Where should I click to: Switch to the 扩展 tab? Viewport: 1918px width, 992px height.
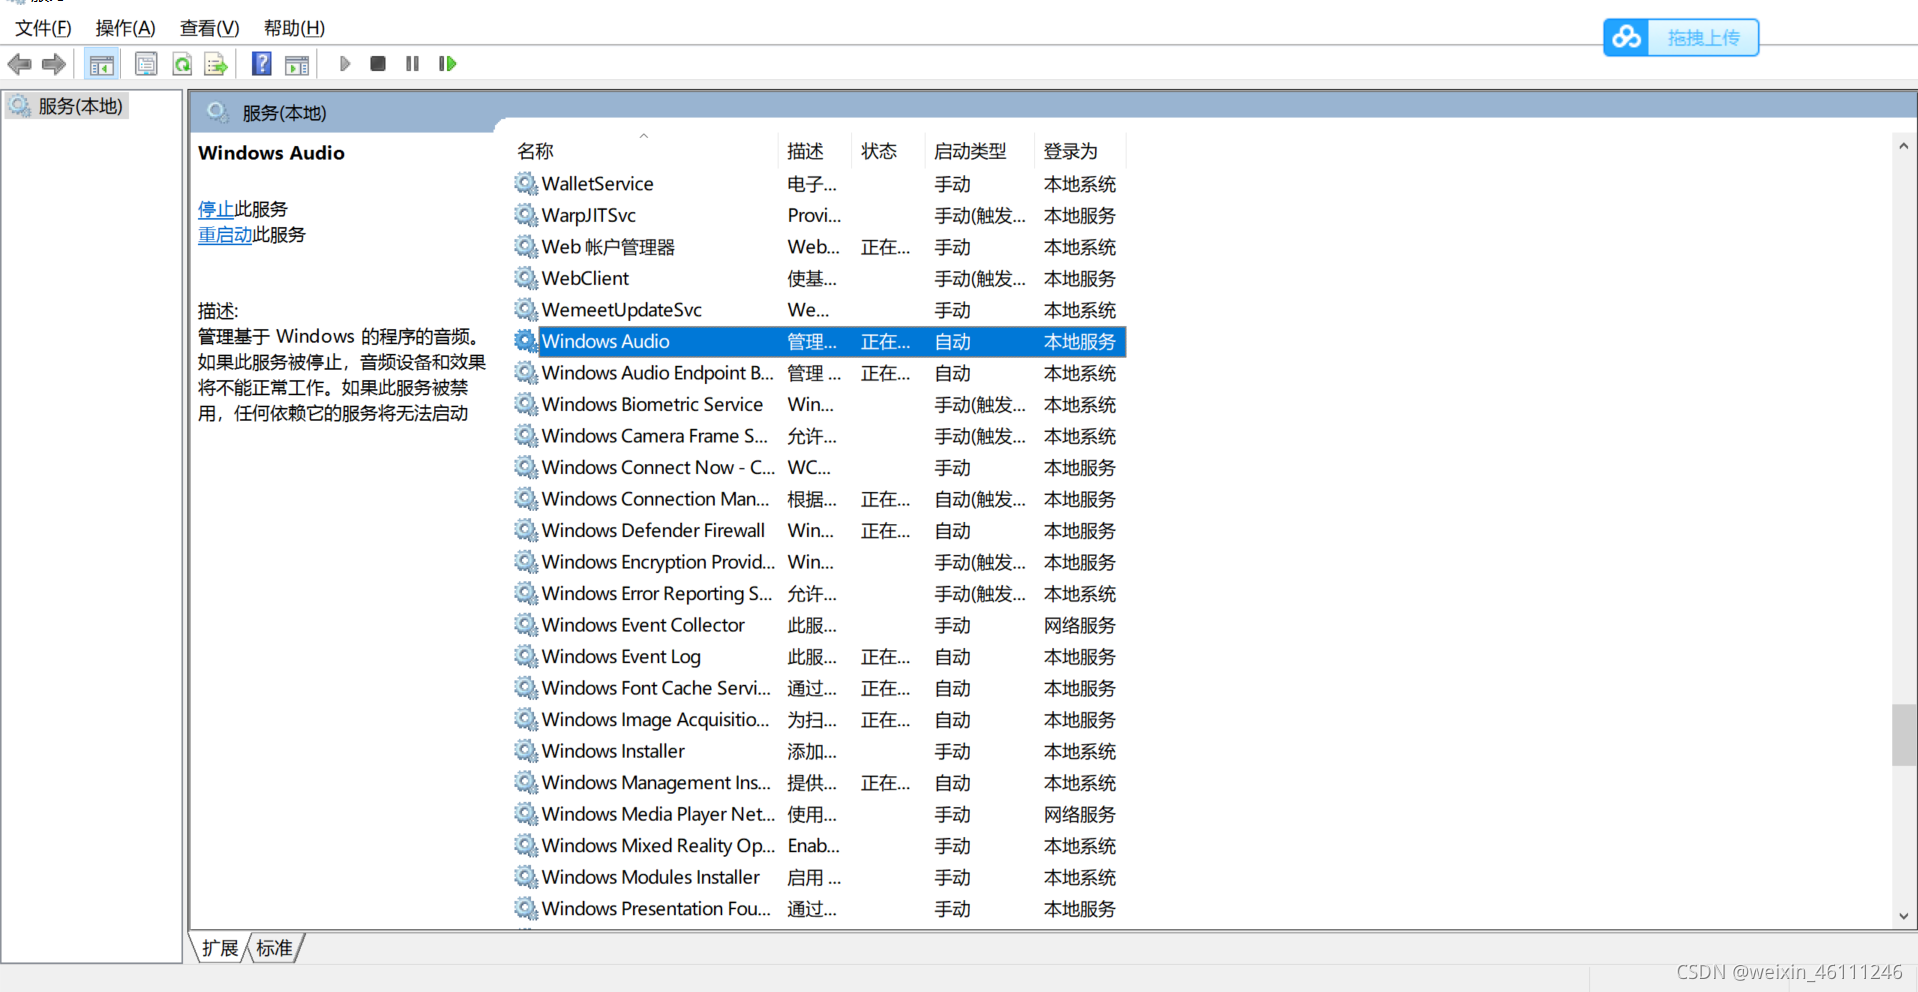click(220, 948)
